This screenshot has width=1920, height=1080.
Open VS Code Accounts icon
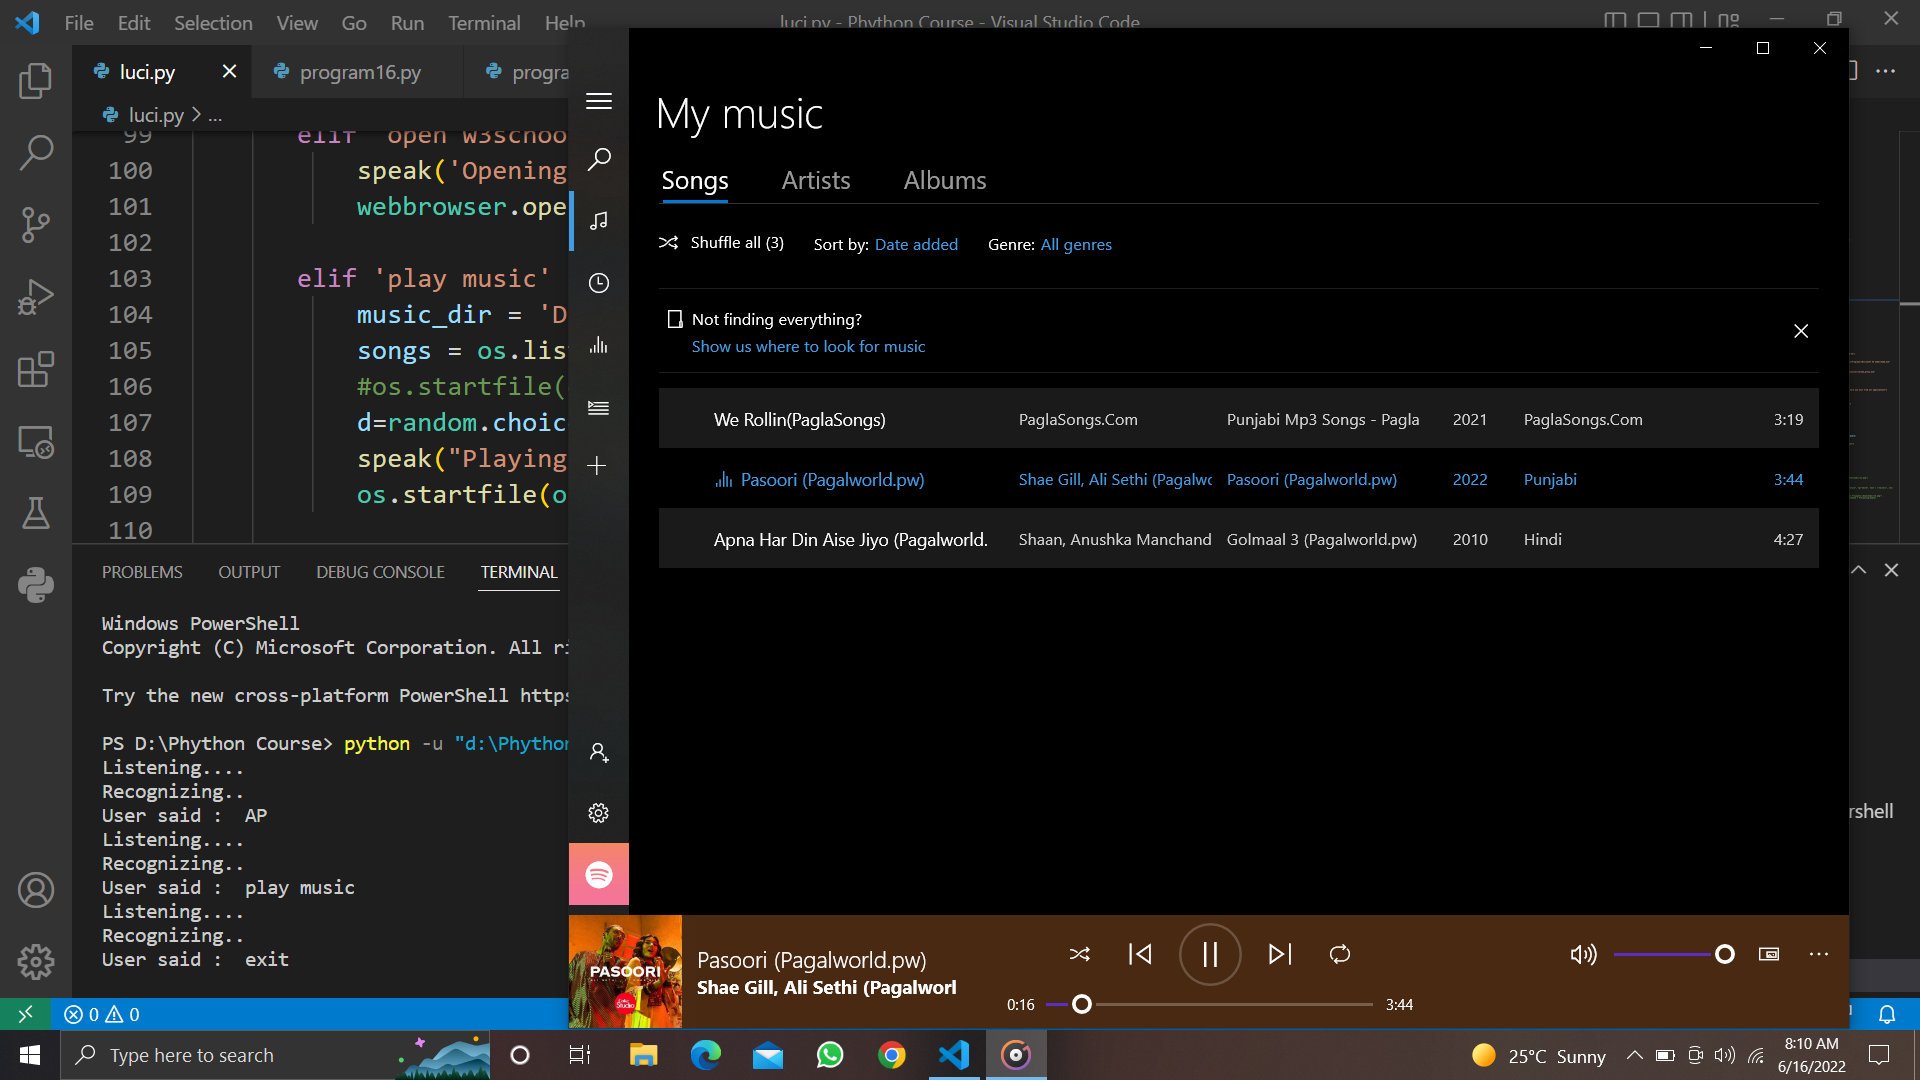click(x=36, y=890)
